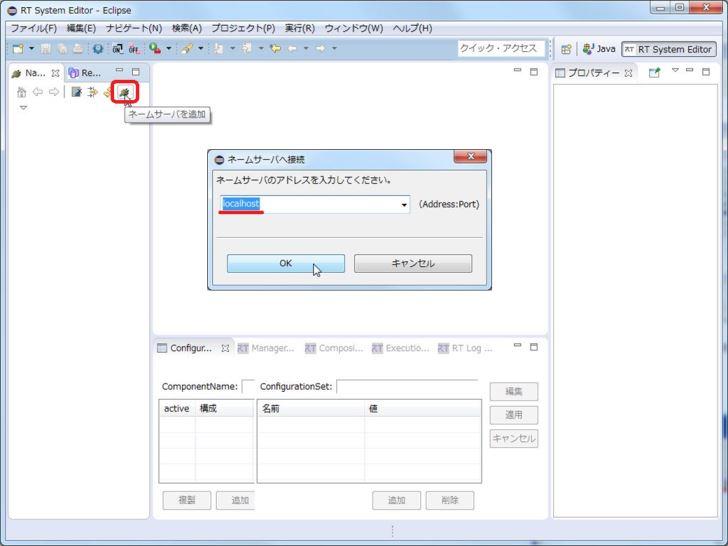Viewport: 728px width, 546px height.
Task: Close the ネームサーバへ接続 dialog
Action: coord(470,156)
